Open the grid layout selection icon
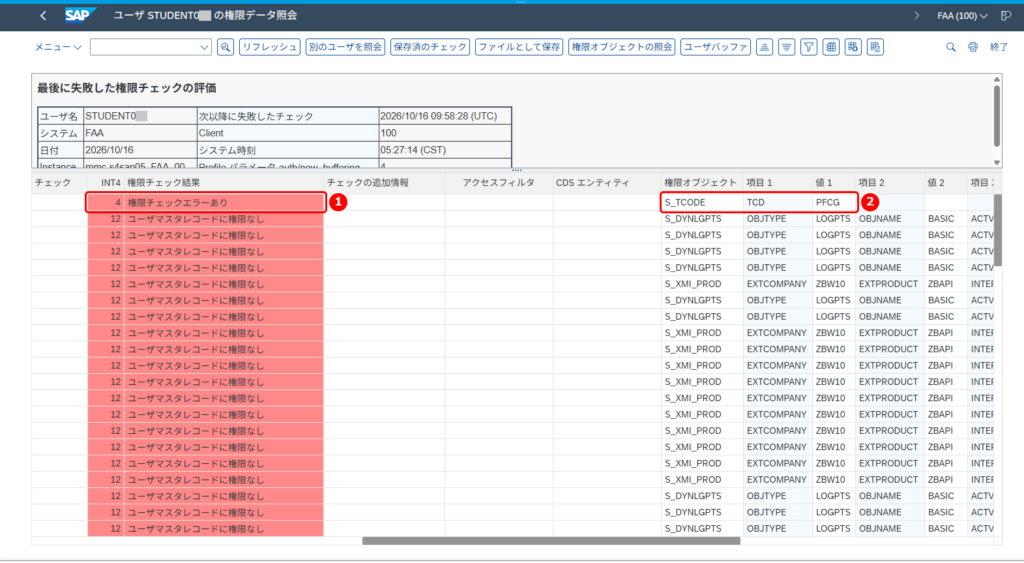Screen dimensions: 1024x563 pyautogui.click(x=831, y=47)
